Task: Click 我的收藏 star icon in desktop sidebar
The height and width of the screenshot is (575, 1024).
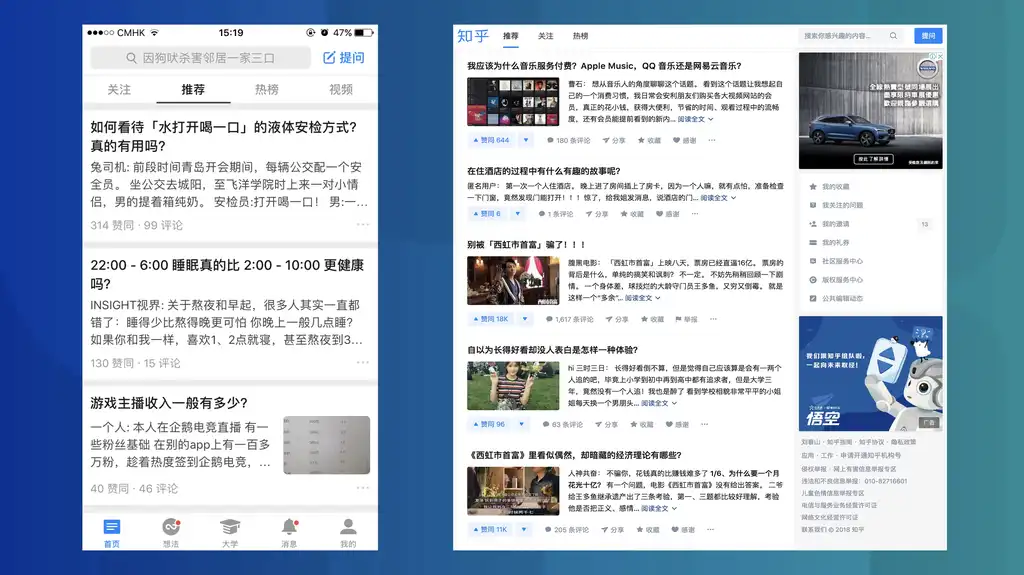Action: [x=812, y=187]
